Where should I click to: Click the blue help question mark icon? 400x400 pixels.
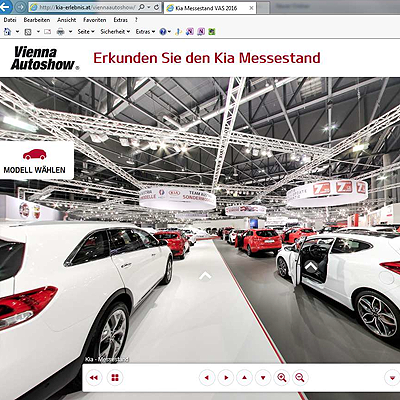point(163,32)
